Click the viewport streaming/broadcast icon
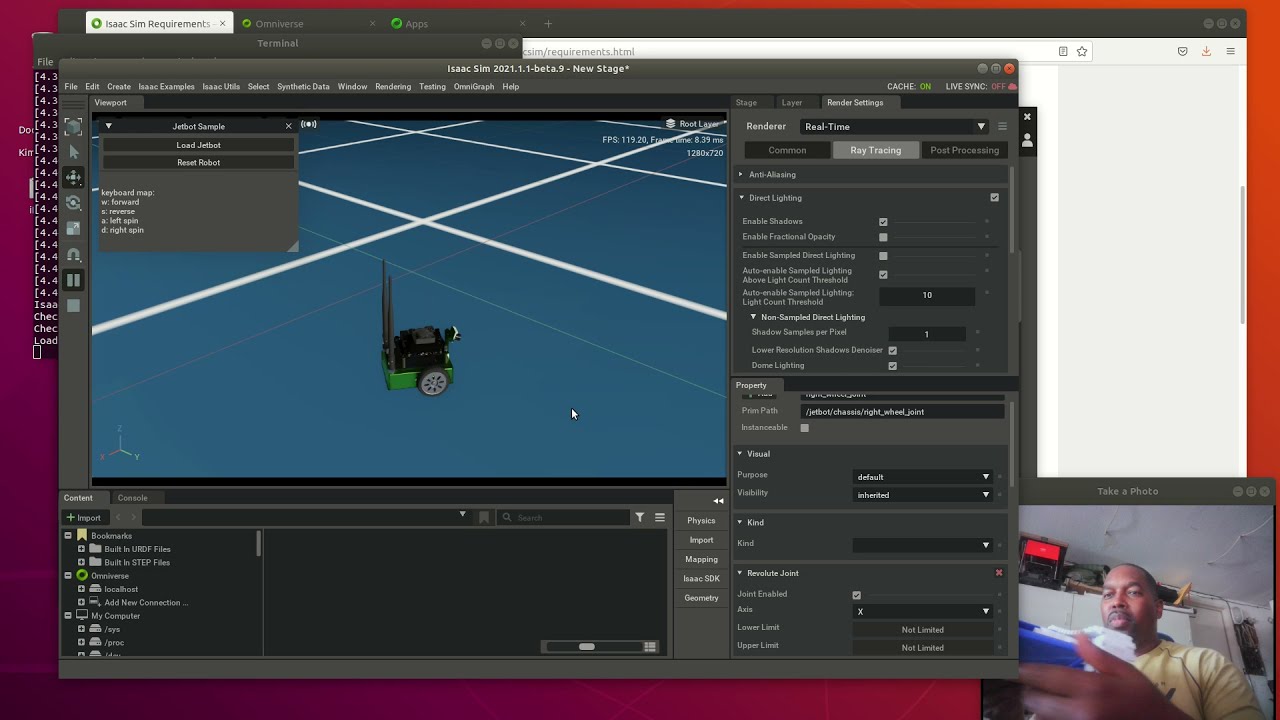This screenshot has height=720, width=1280. pos(309,125)
